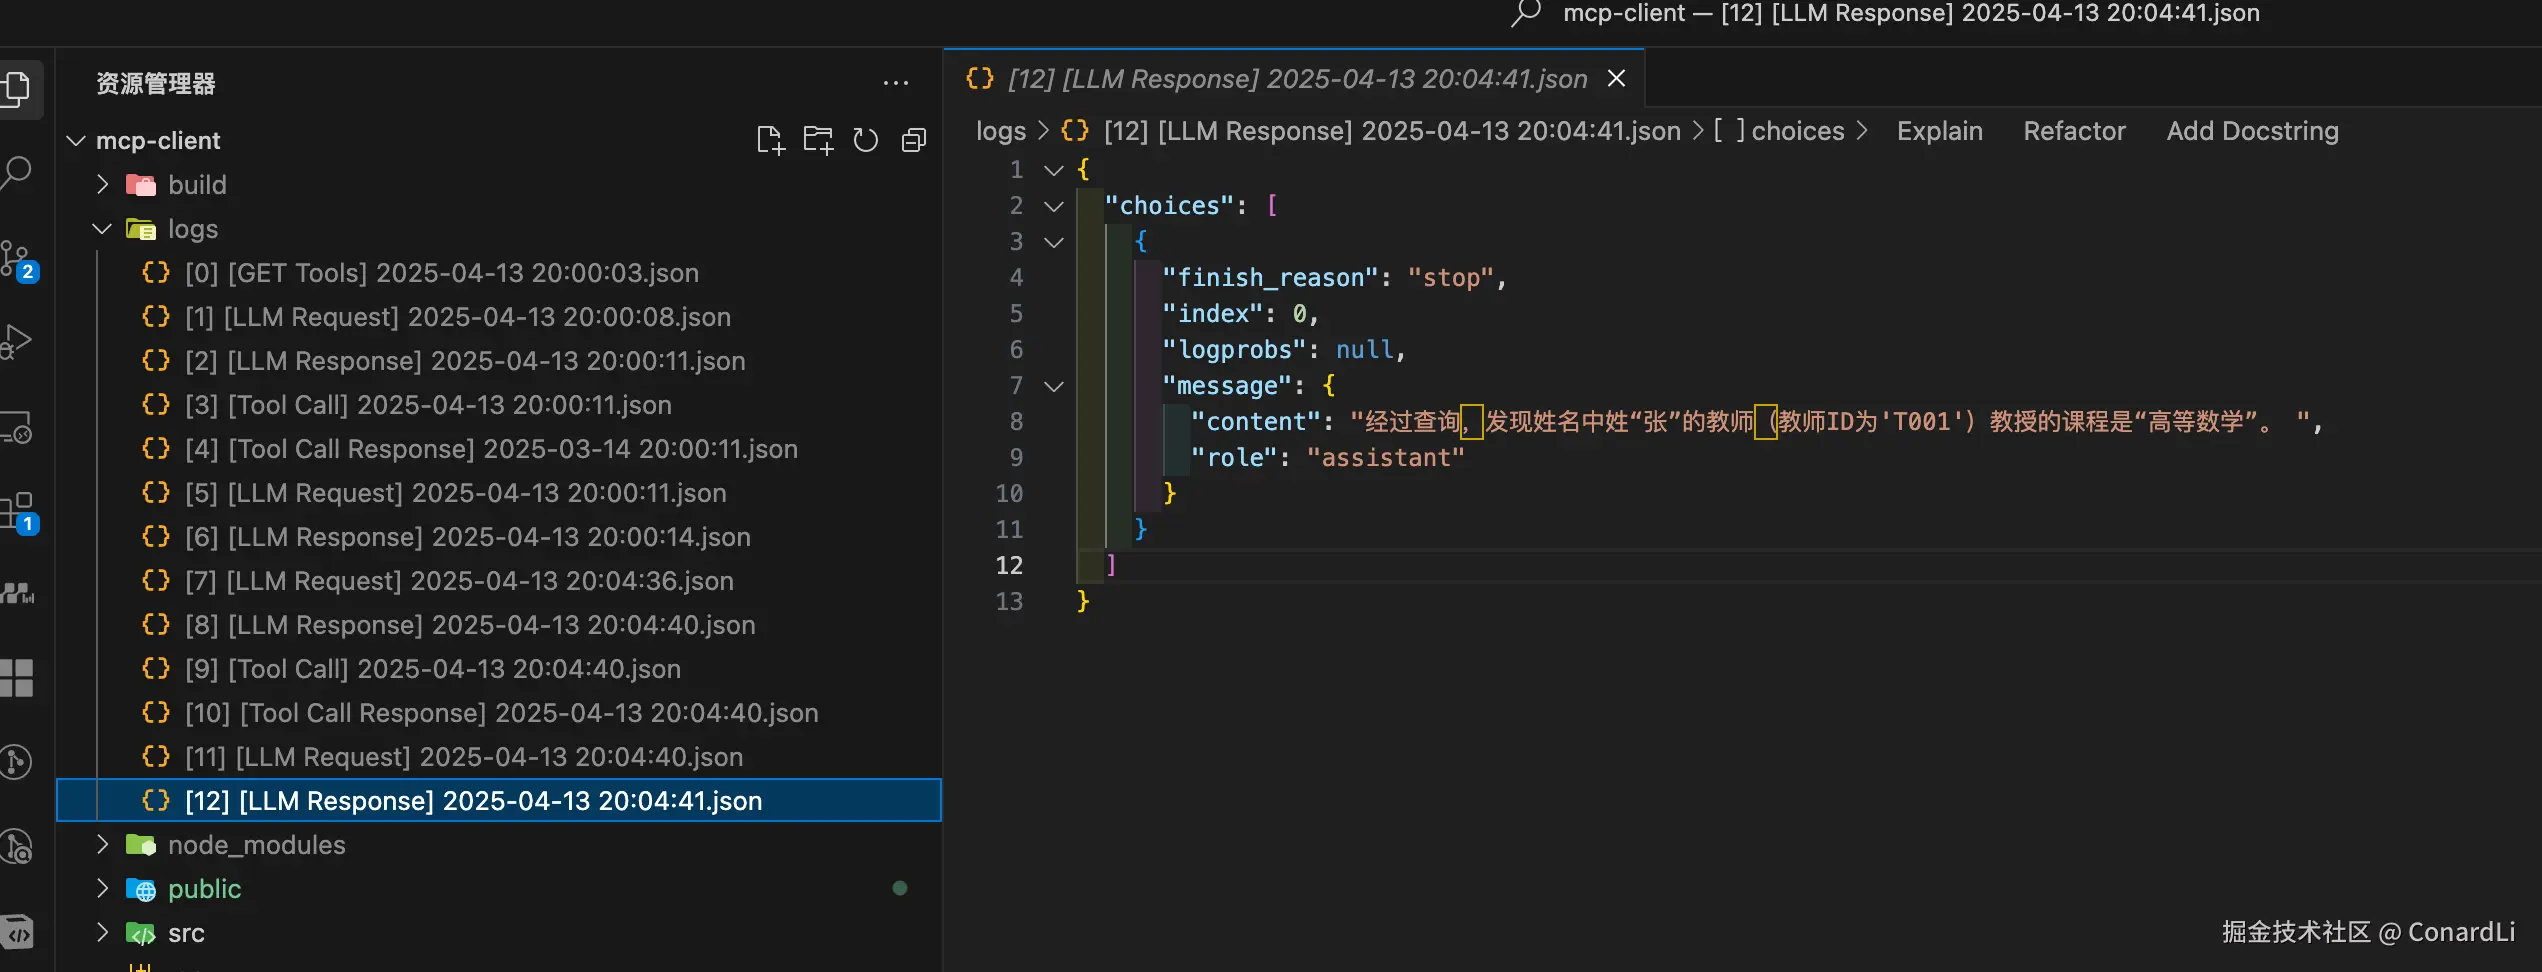Click the Refactor action link

point(2074,131)
